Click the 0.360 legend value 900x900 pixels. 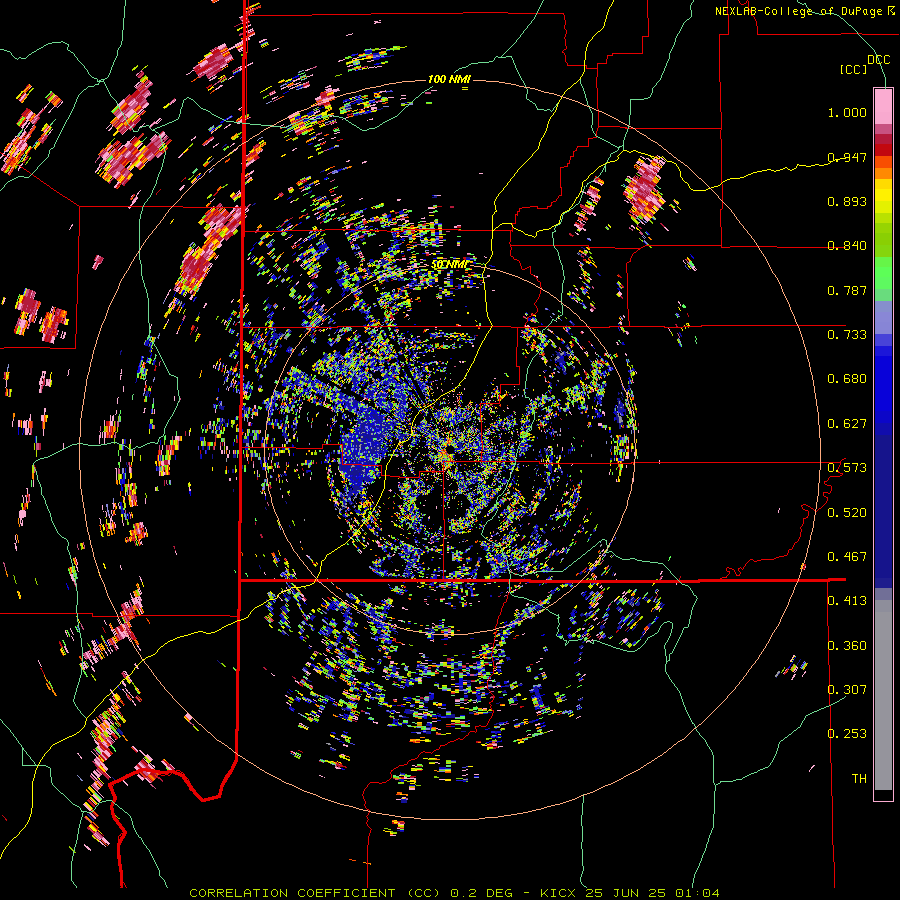tap(847, 646)
